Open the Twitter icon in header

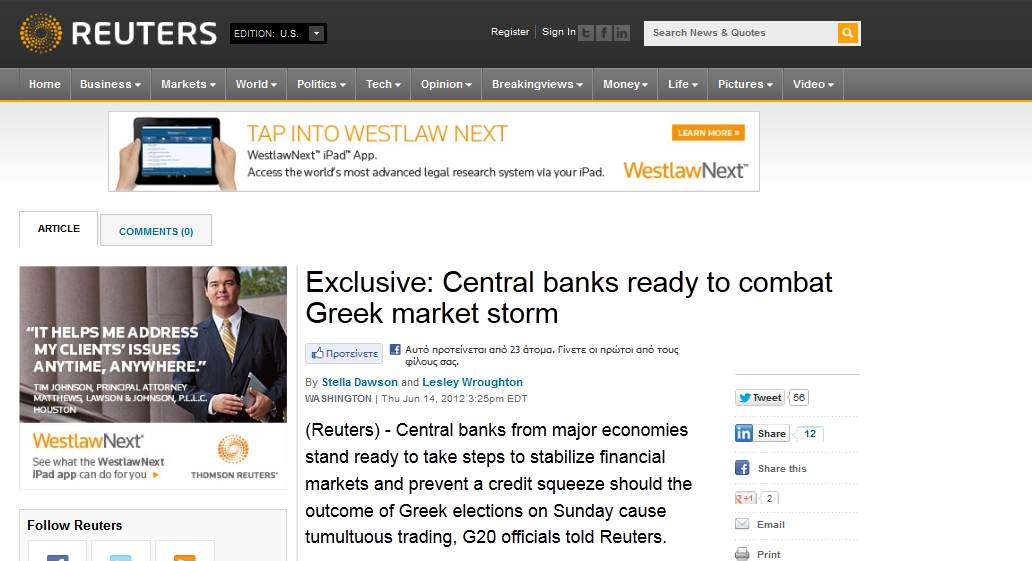[x=586, y=33]
